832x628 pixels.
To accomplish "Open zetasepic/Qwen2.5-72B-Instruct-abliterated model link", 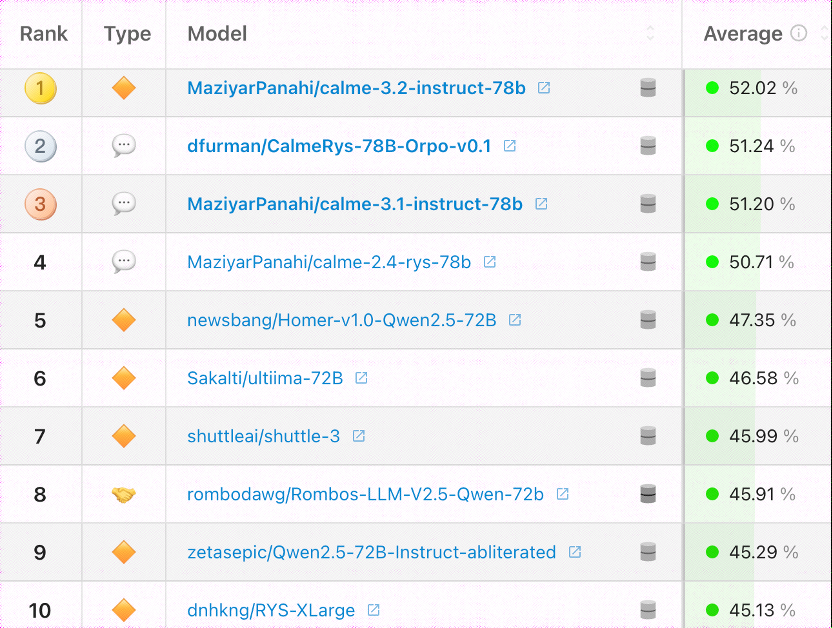I will point(371,552).
